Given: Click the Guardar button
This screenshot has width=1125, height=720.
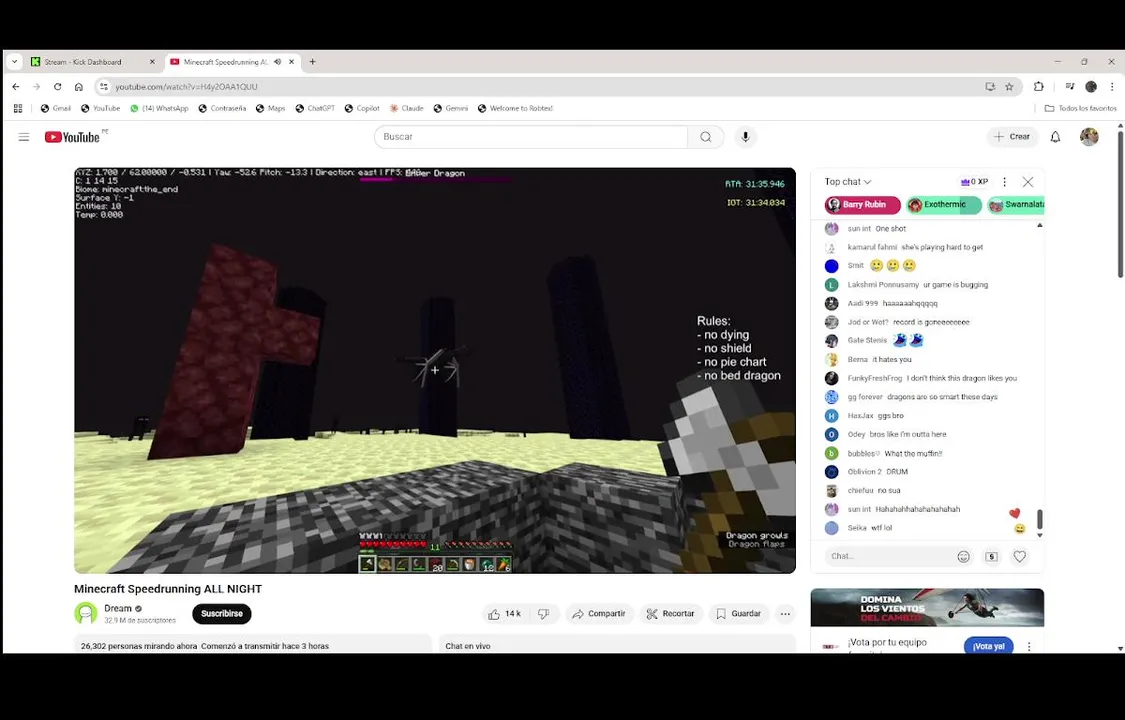Looking at the screenshot, I should click(739, 614).
